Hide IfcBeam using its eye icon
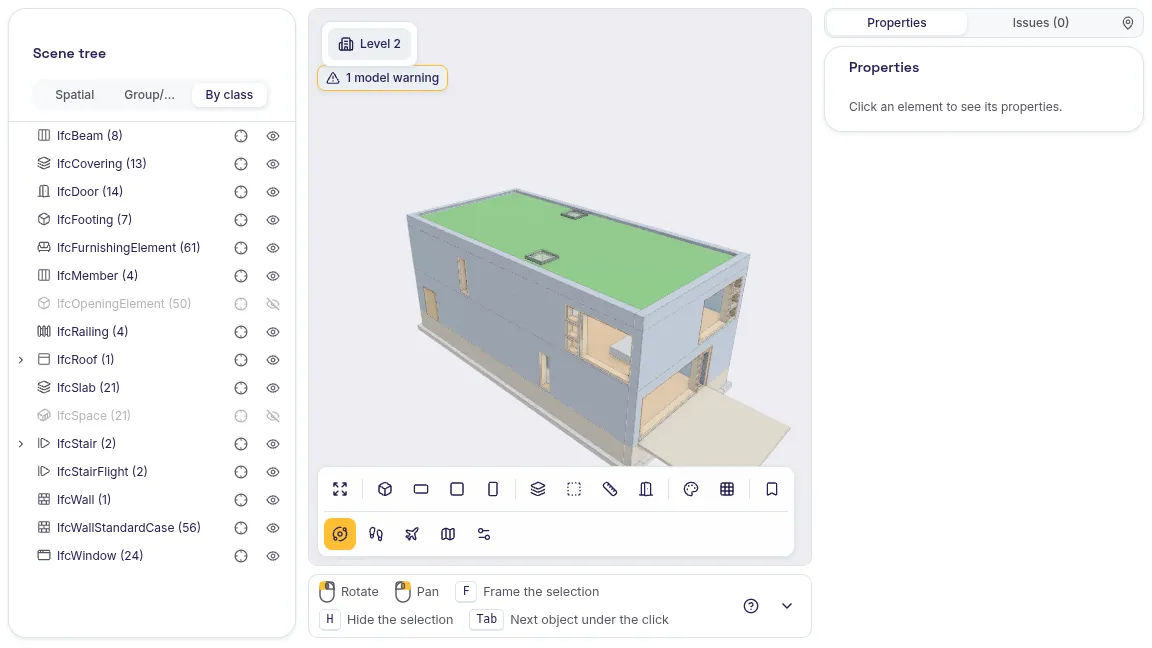Screen dimensions: 1152x648 (x=273, y=136)
